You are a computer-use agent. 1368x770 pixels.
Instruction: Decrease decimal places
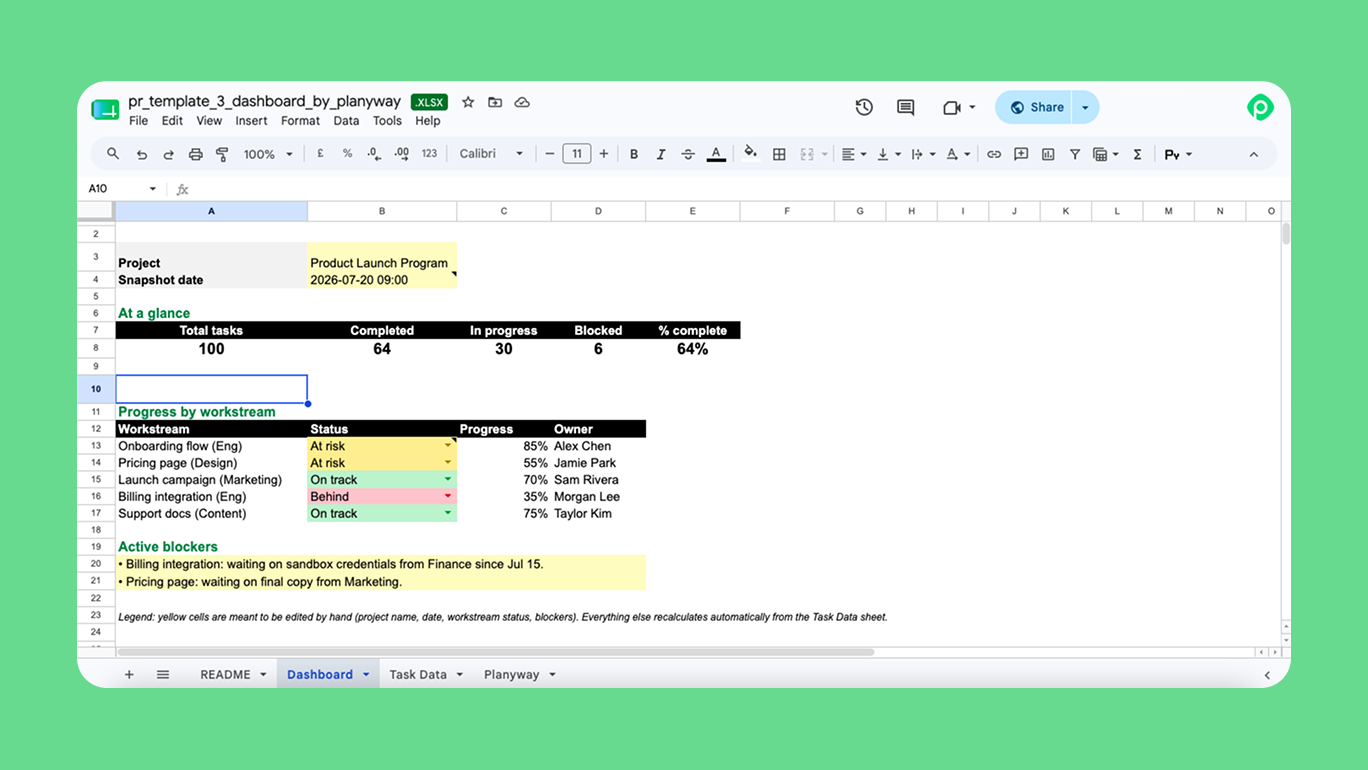coord(373,154)
